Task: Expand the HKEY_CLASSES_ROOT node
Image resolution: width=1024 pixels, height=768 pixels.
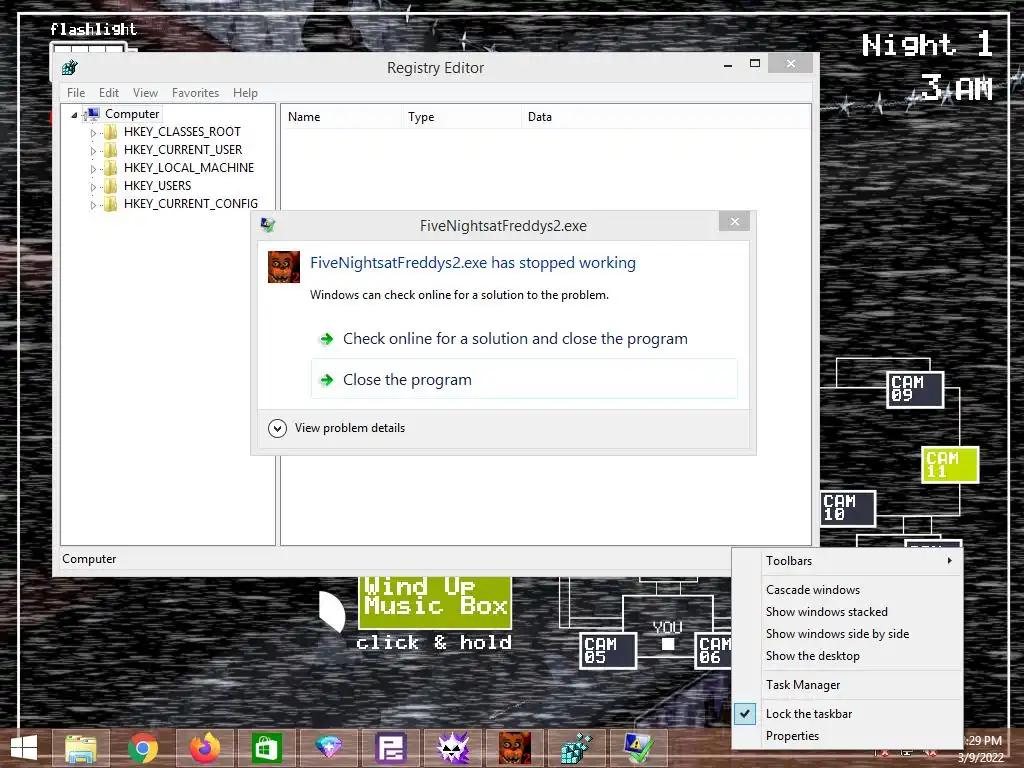Action: 93,133
